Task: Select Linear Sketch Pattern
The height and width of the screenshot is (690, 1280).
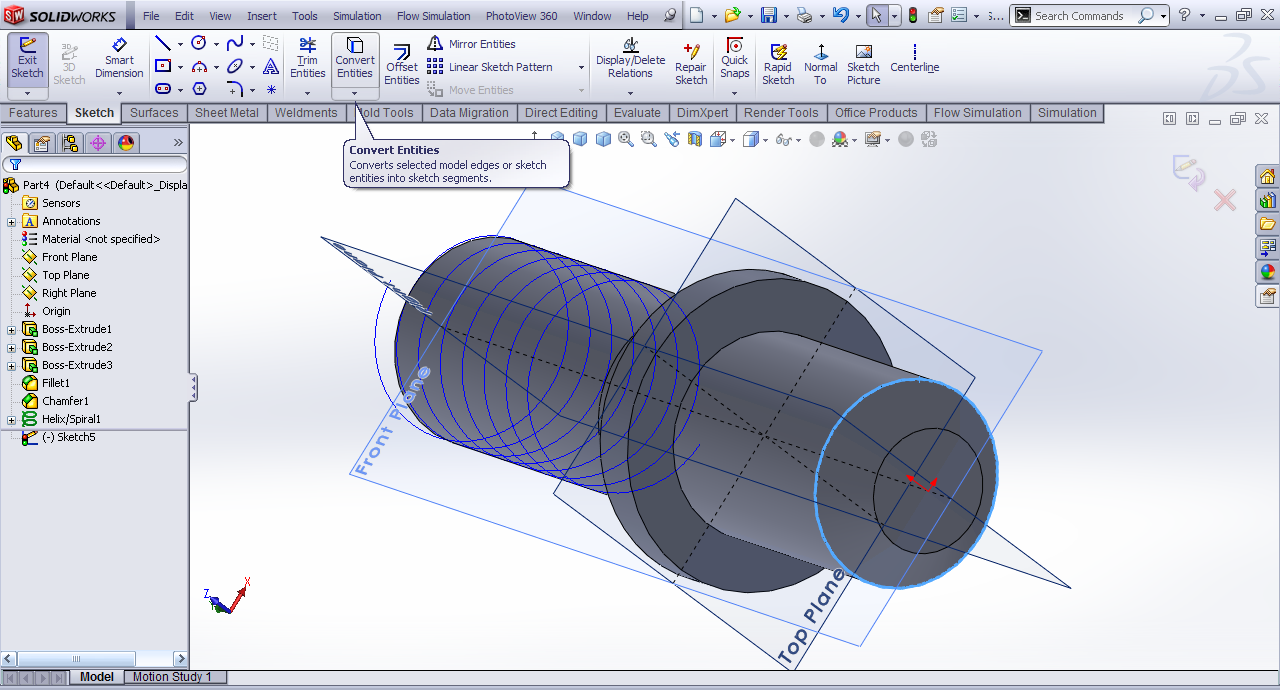Action: [x=499, y=67]
